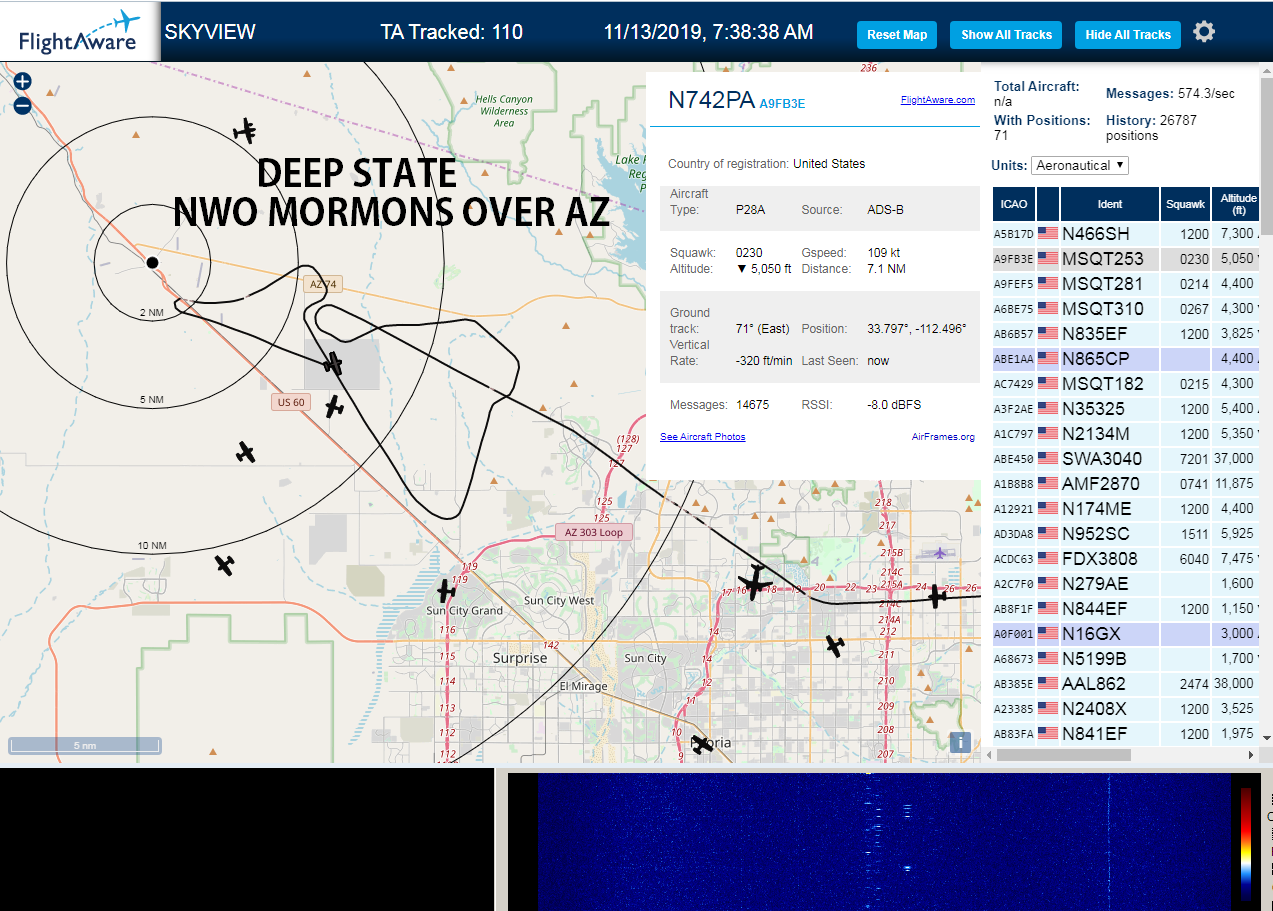1273x911 pixels.
Task: Sort table by Altitude column
Action: 1238,203
